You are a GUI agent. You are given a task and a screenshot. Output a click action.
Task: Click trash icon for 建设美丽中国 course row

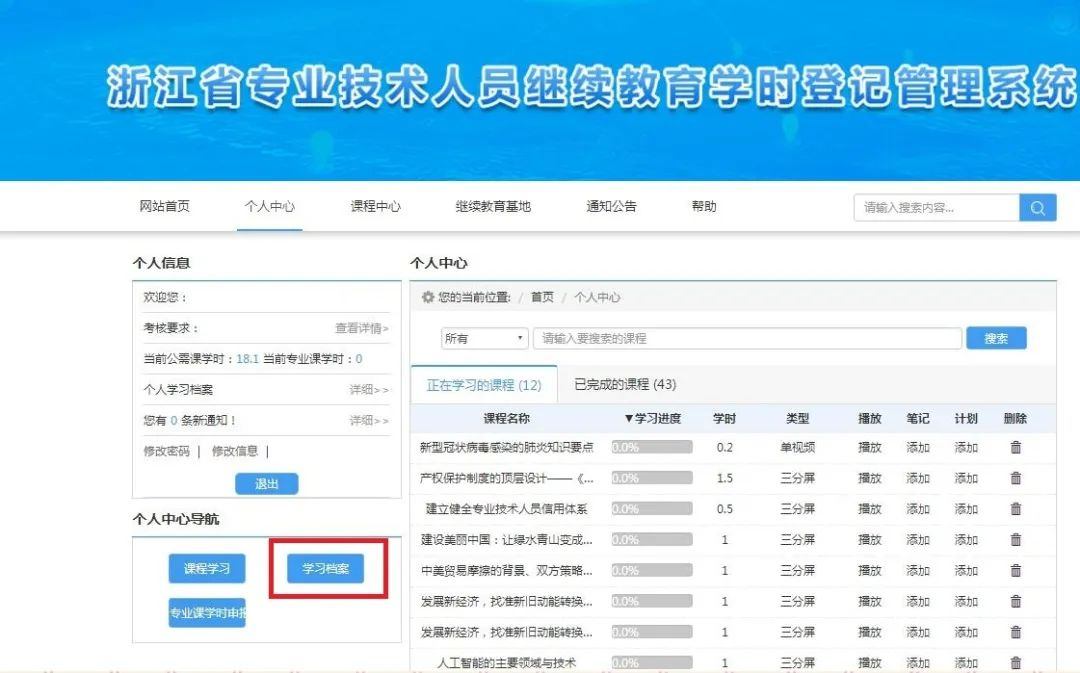1015,540
